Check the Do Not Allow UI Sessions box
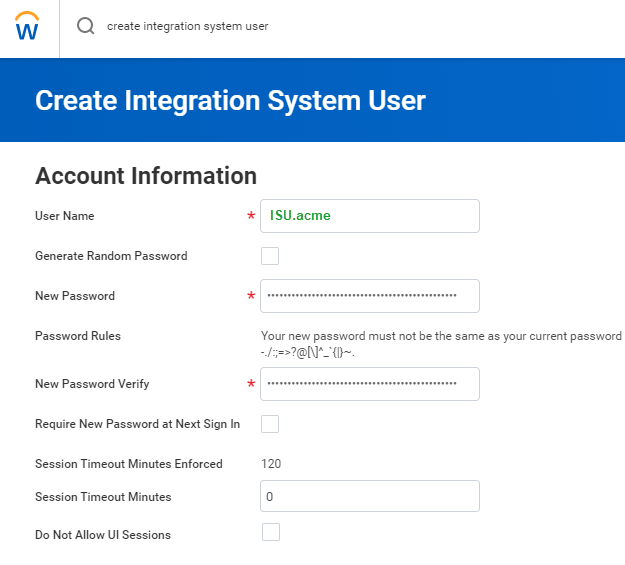625x565 pixels. [x=270, y=532]
